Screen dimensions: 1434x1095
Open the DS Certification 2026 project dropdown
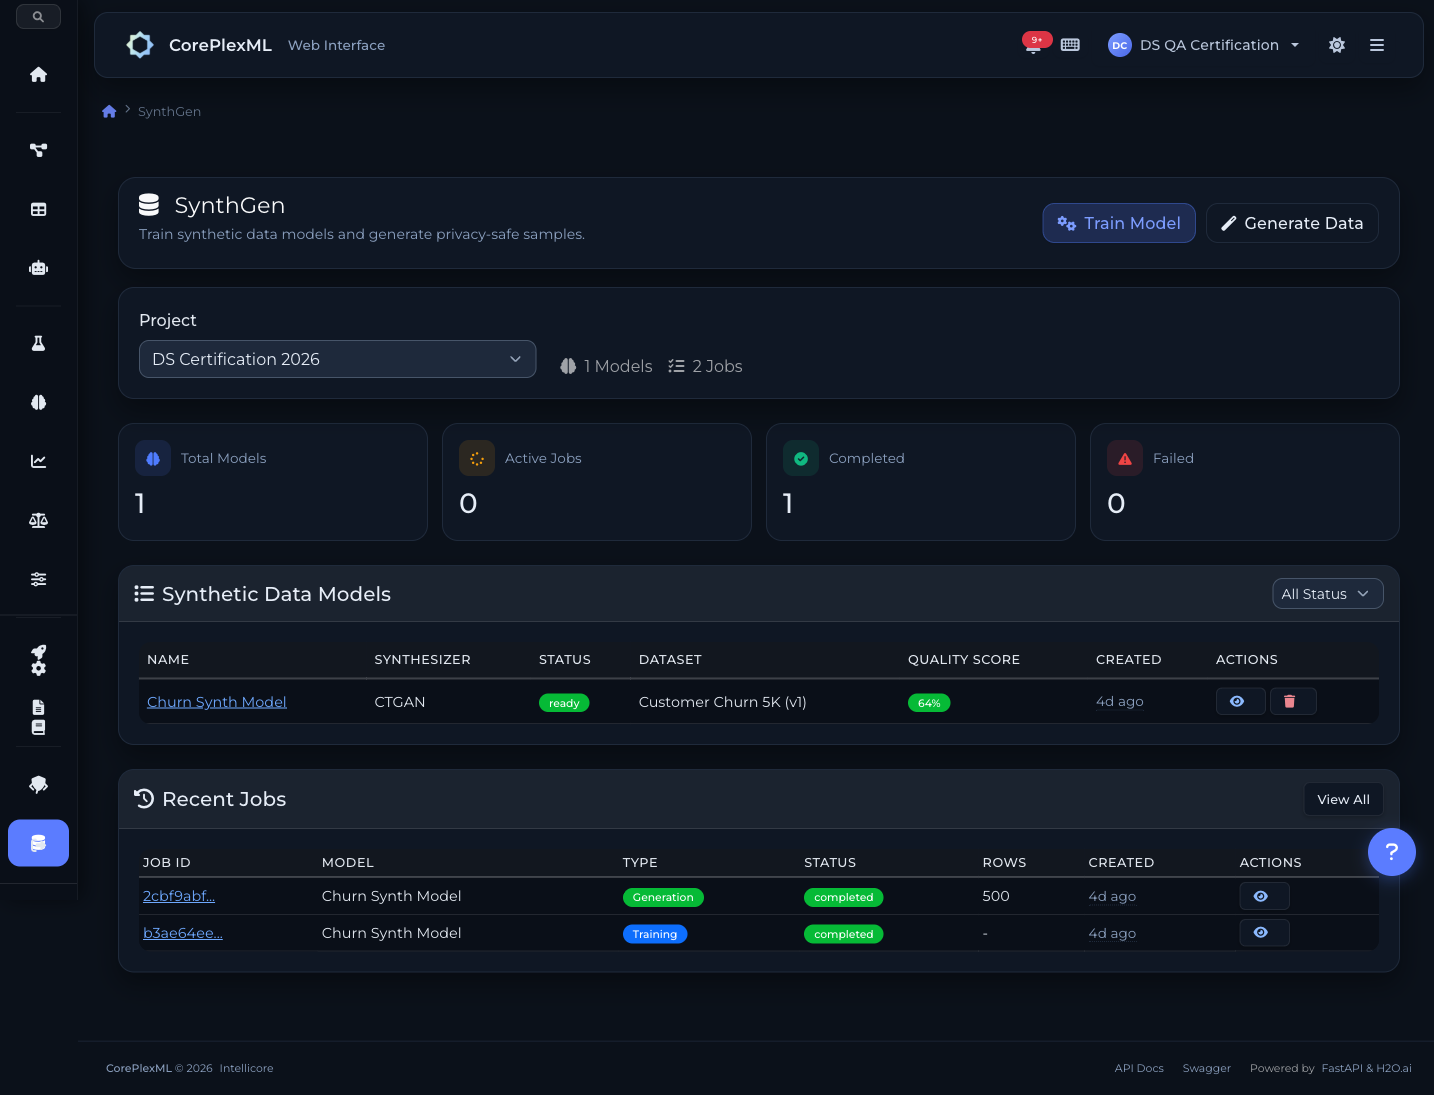337,359
